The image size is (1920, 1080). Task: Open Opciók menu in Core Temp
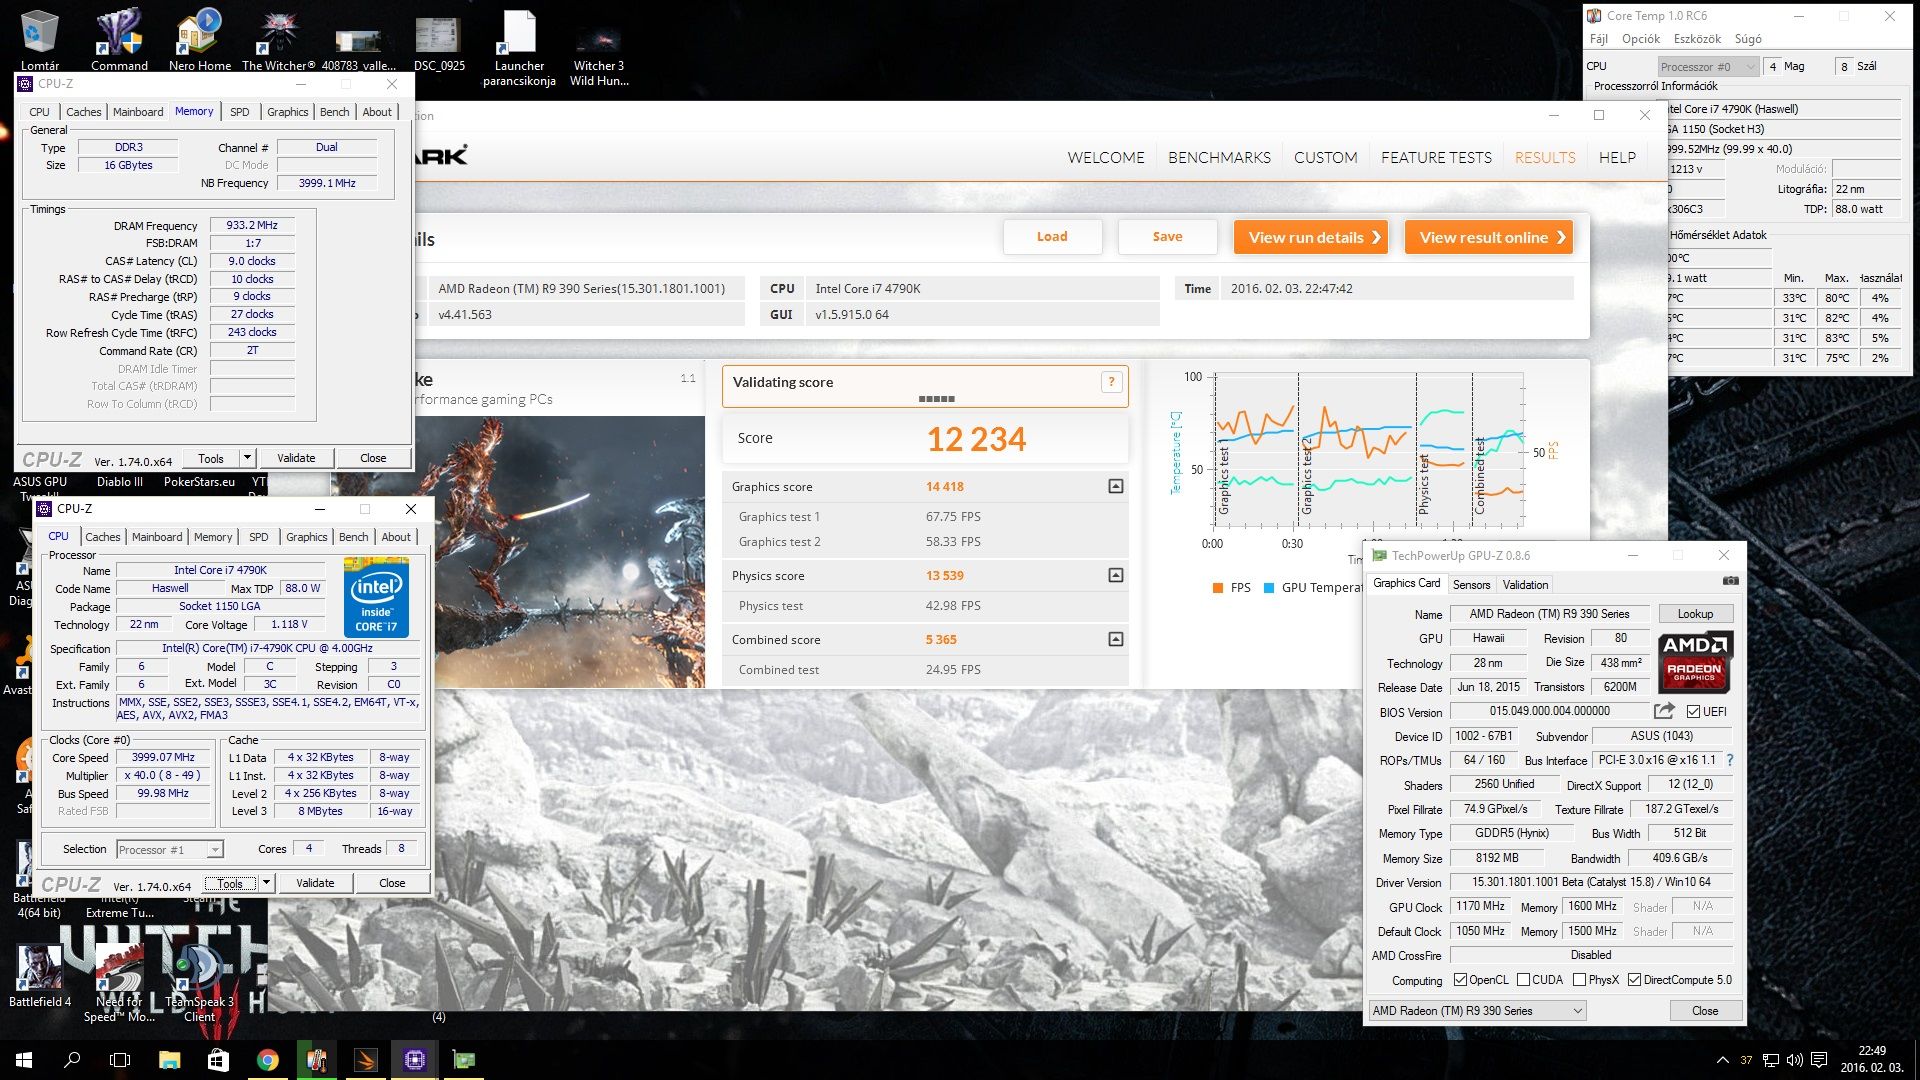(1640, 39)
